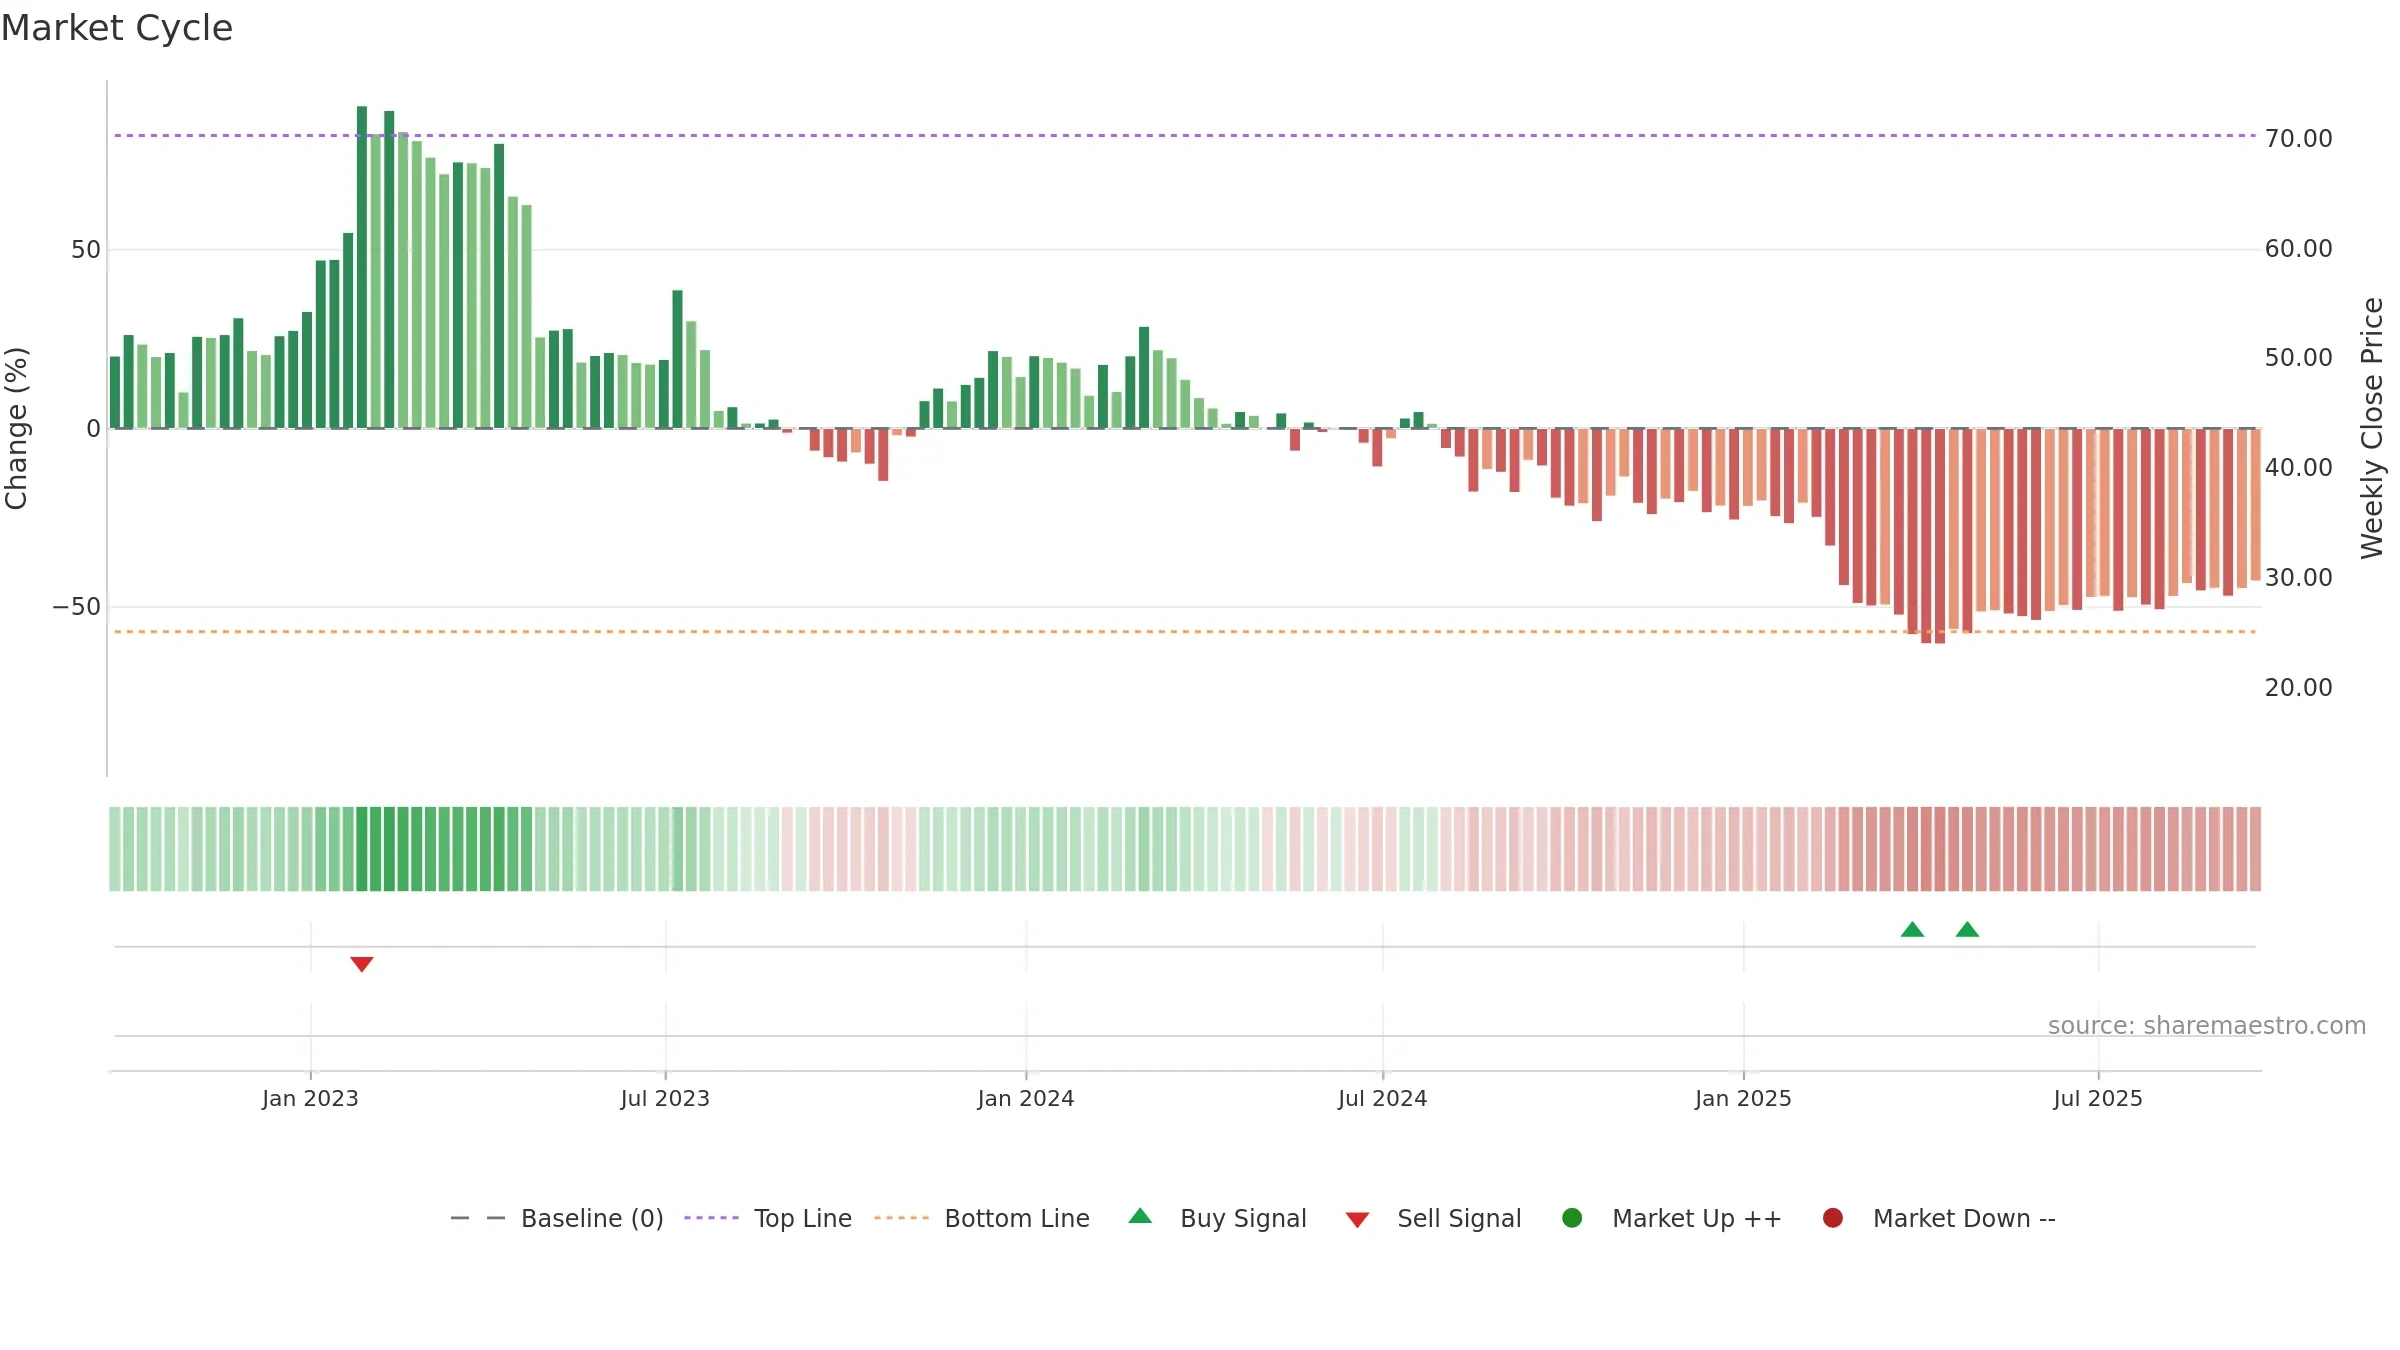Click the dark red Market Down circle icon

point(1833,1218)
